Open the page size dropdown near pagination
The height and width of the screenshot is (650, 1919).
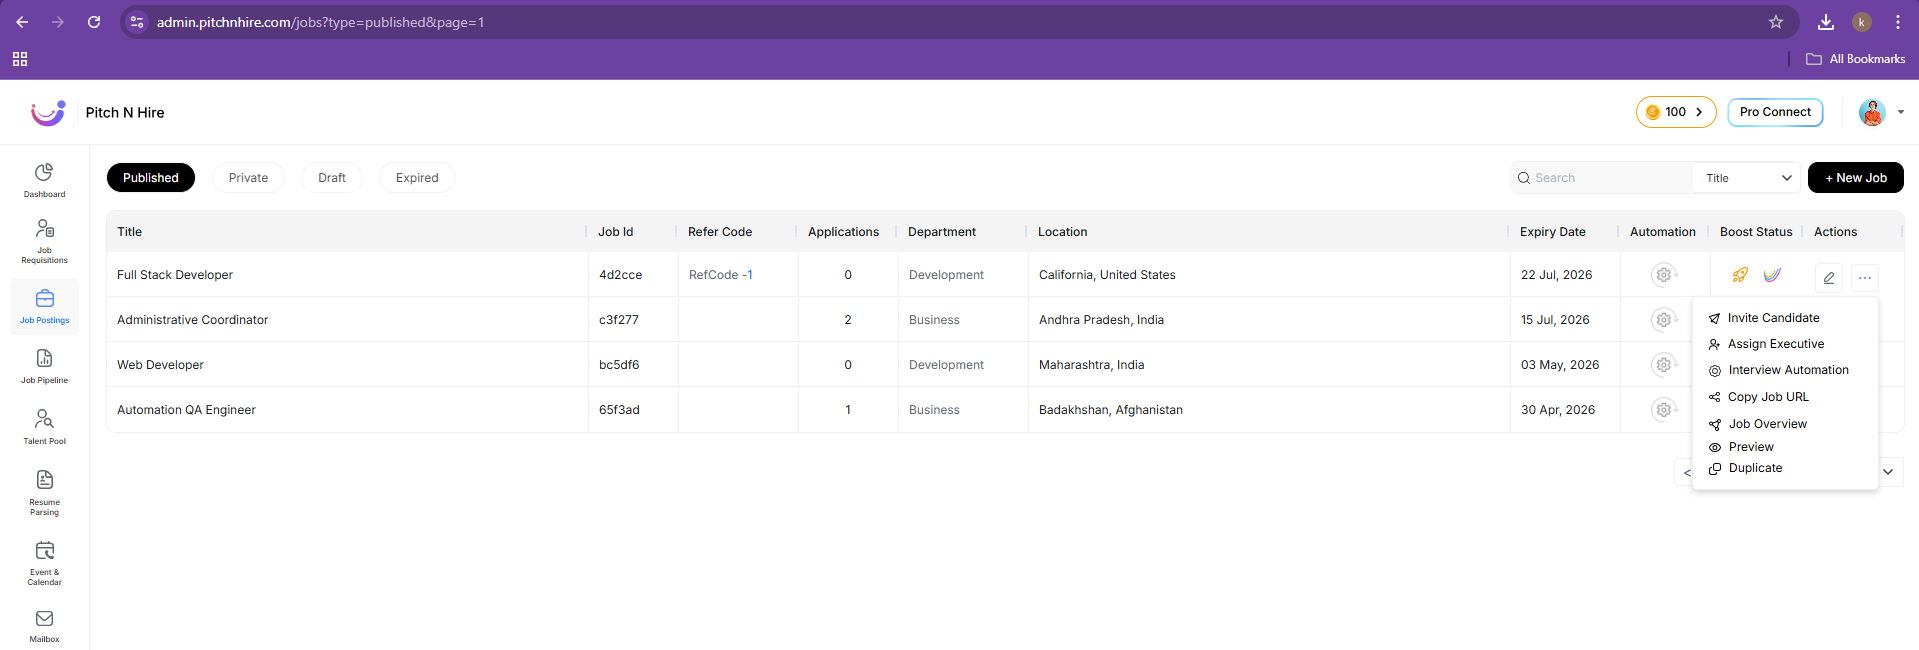[1889, 472]
